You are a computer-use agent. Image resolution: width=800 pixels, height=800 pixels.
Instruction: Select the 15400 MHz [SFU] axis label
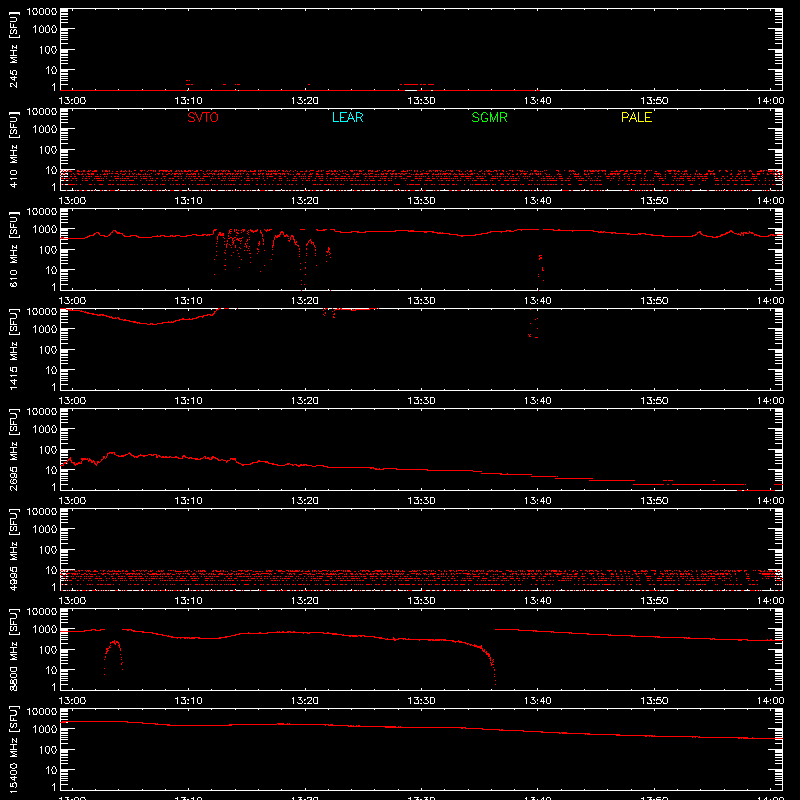(13, 750)
